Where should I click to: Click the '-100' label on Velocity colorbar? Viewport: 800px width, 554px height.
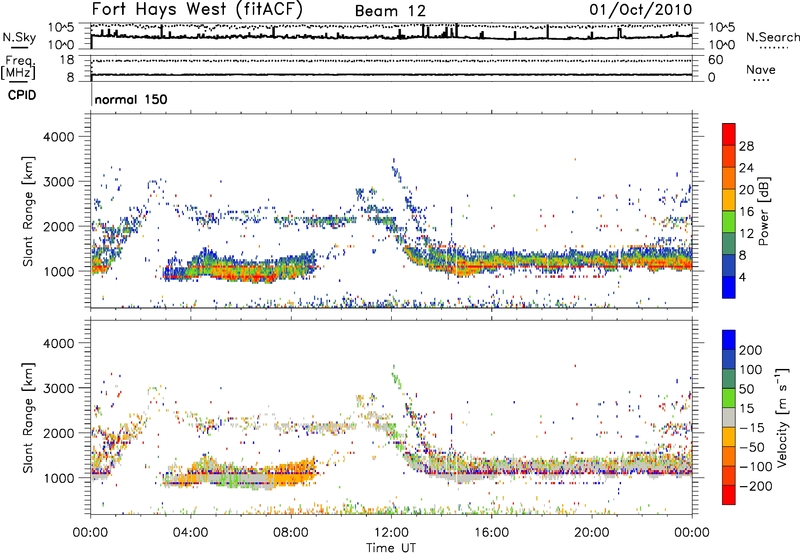coord(755,467)
